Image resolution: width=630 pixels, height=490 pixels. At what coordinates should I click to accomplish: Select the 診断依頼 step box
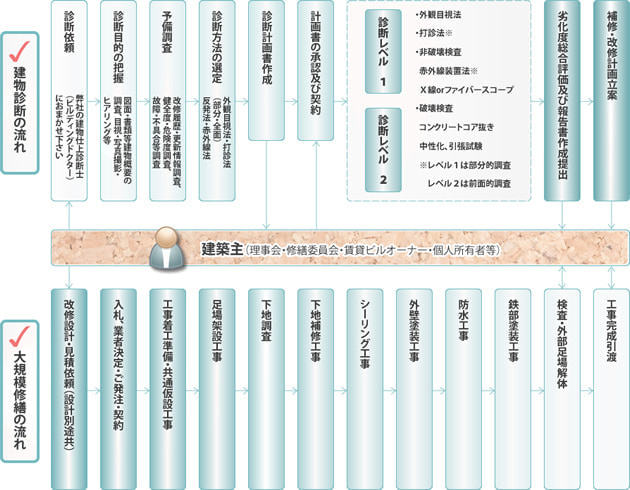pyautogui.click(x=69, y=100)
